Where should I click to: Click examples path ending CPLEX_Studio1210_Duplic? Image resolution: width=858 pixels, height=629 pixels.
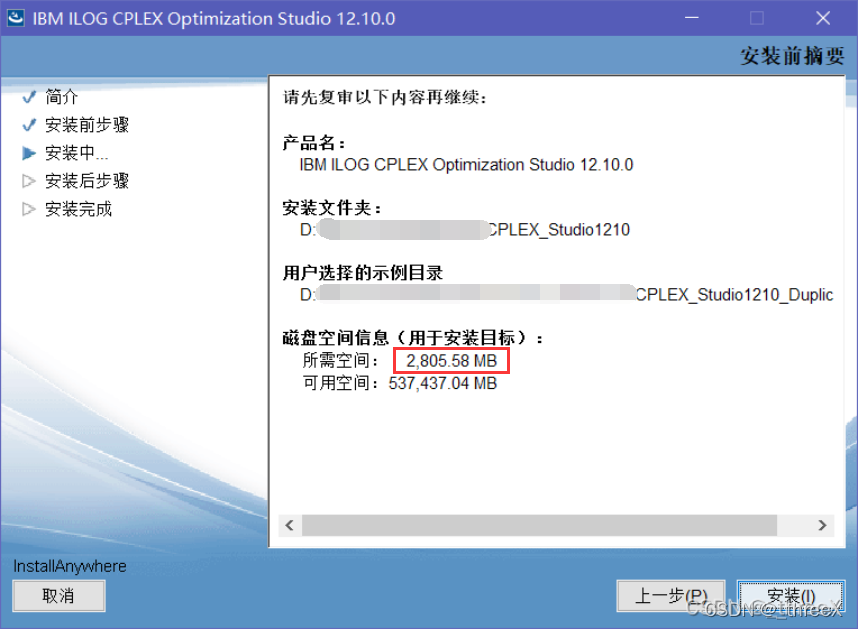click(566, 295)
